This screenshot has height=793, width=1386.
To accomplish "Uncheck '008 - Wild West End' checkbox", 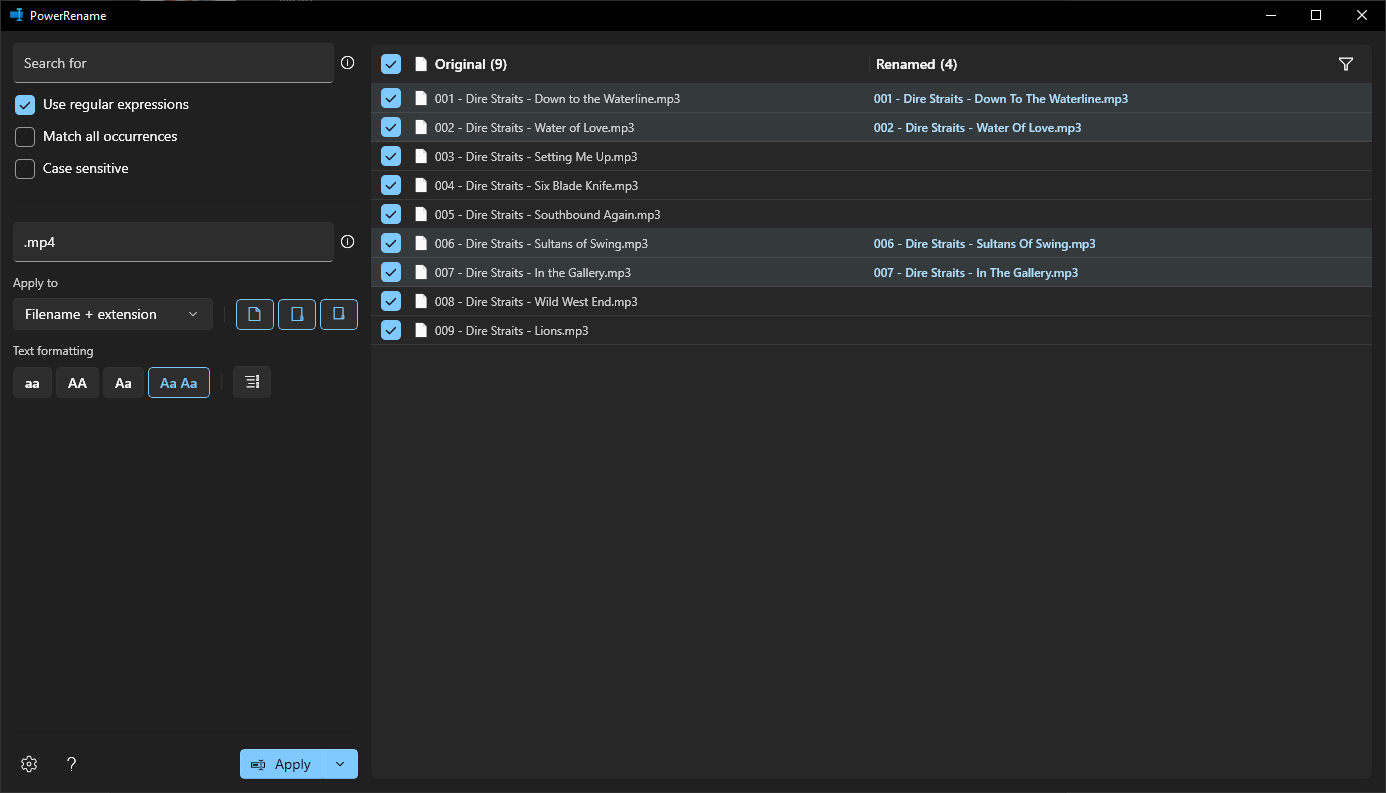I will point(391,301).
